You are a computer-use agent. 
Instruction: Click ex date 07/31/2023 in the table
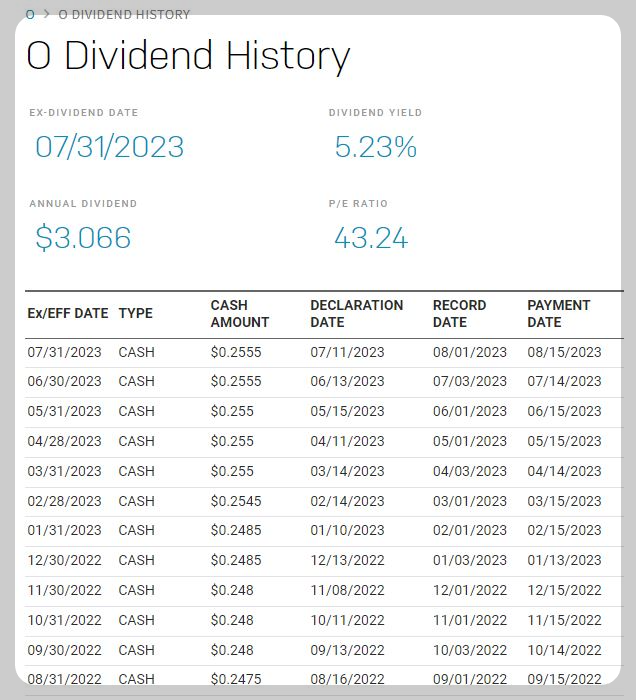pos(65,352)
